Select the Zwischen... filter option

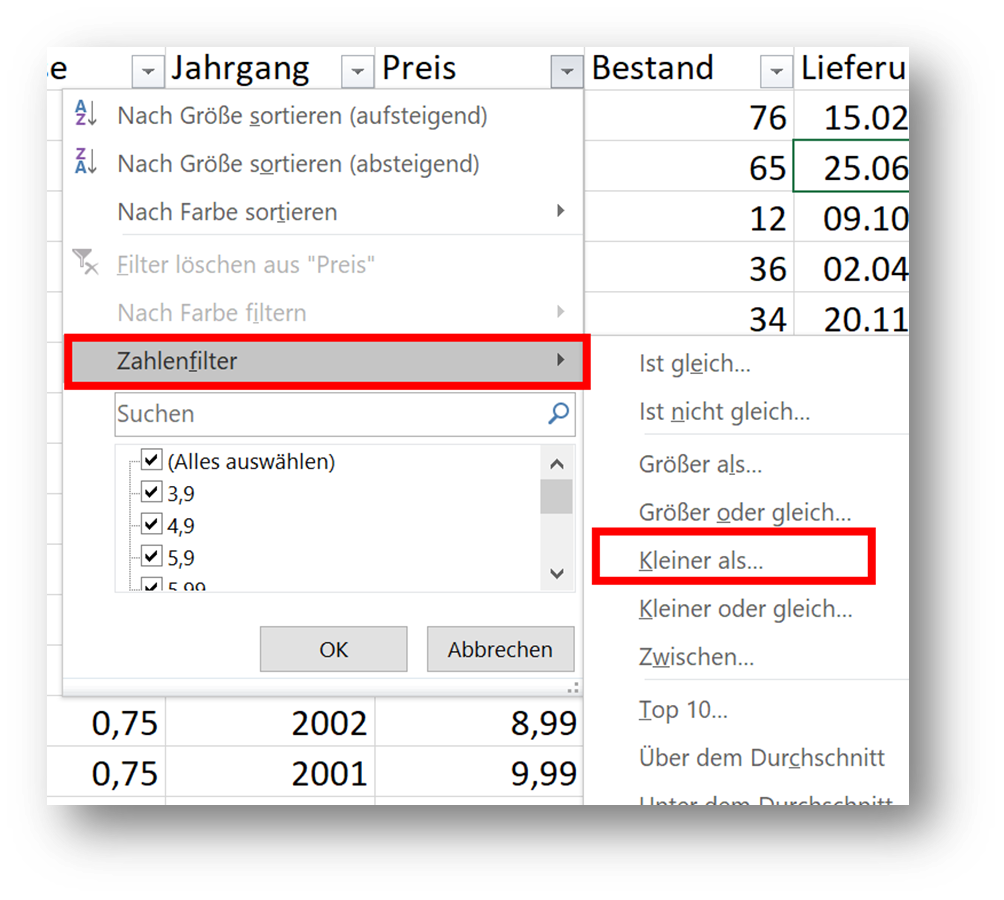click(x=696, y=658)
